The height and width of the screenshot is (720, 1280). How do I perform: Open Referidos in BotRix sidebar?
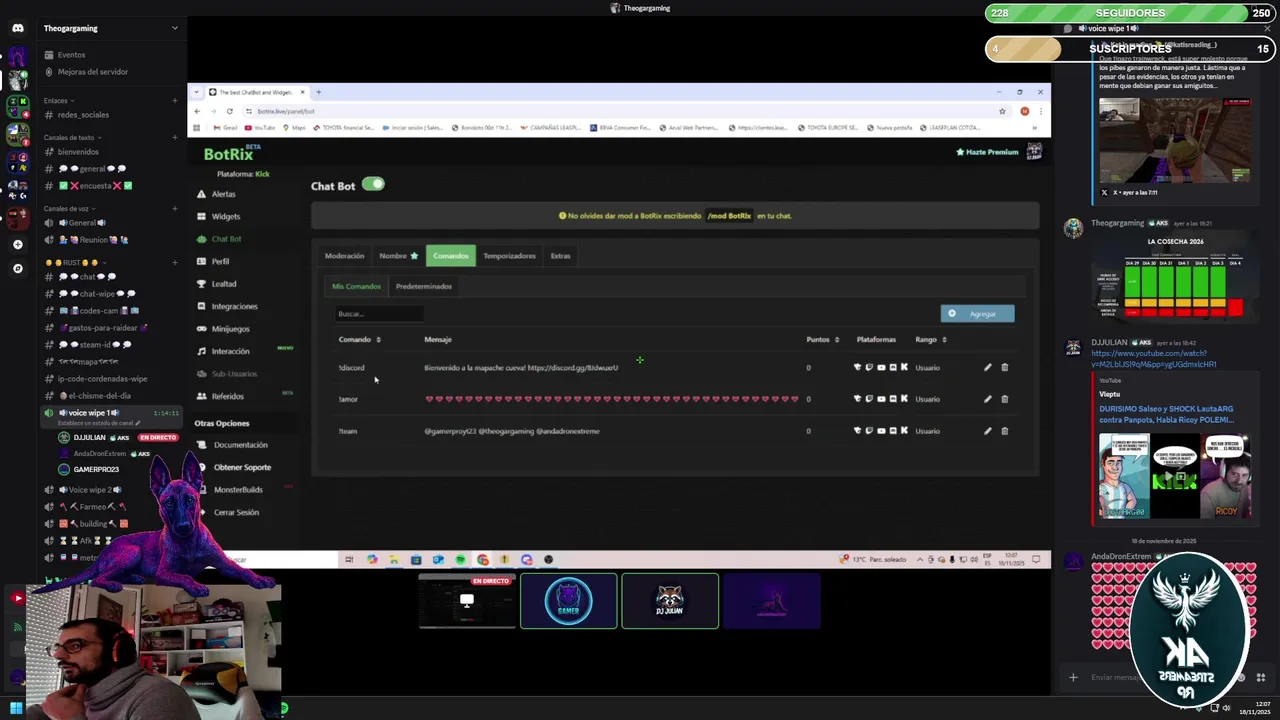(227, 396)
